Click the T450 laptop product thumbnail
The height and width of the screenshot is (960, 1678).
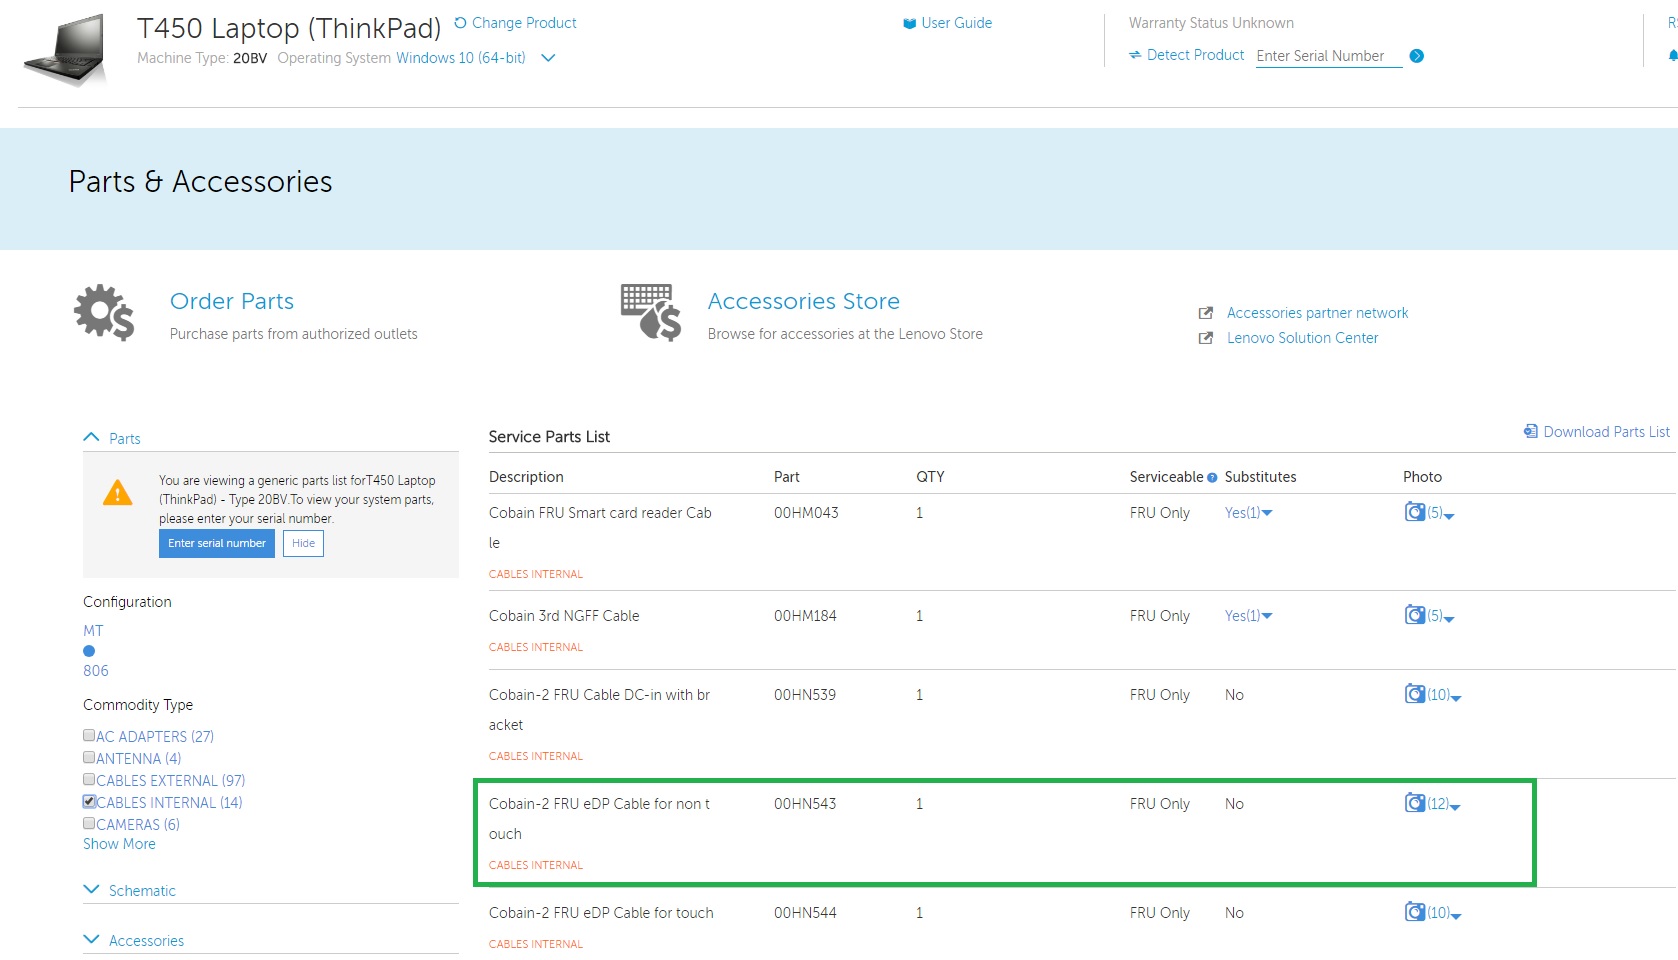tap(65, 50)
